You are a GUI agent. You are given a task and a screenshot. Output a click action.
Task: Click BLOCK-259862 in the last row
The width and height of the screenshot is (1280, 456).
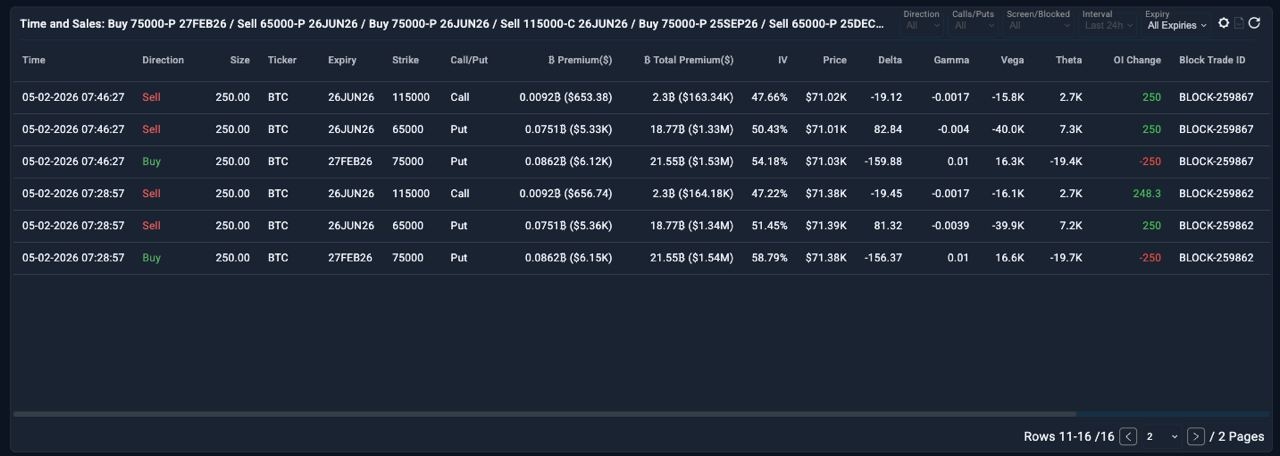[1215, 257]
